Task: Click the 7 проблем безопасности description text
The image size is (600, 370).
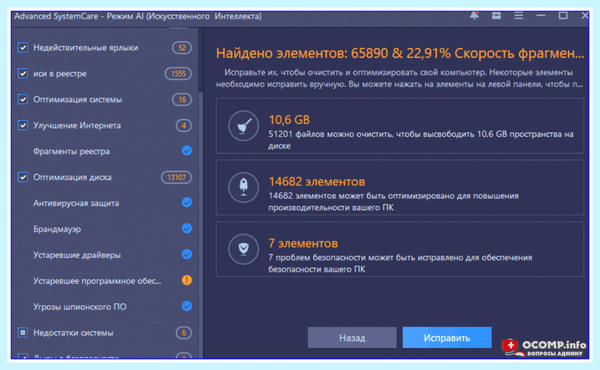Action: 400,263
